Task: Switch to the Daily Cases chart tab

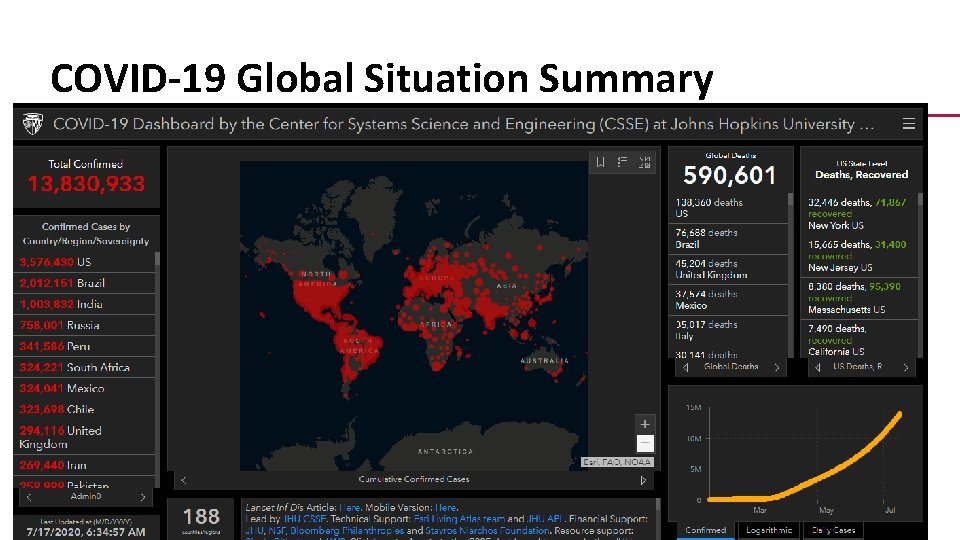Action: (833, 530)
